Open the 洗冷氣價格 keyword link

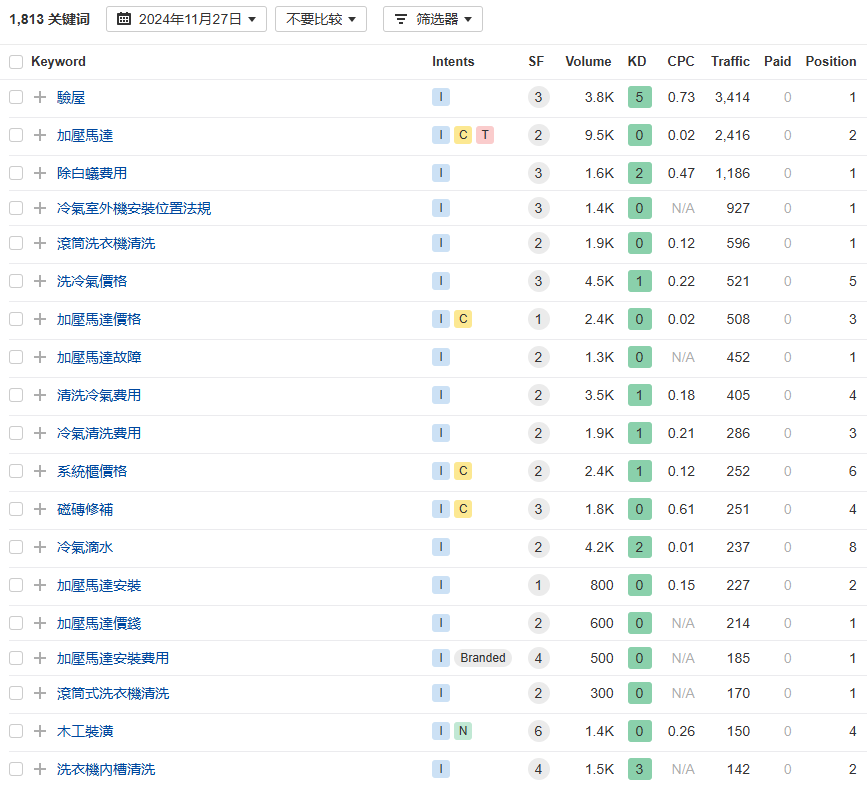click(92, 281)
